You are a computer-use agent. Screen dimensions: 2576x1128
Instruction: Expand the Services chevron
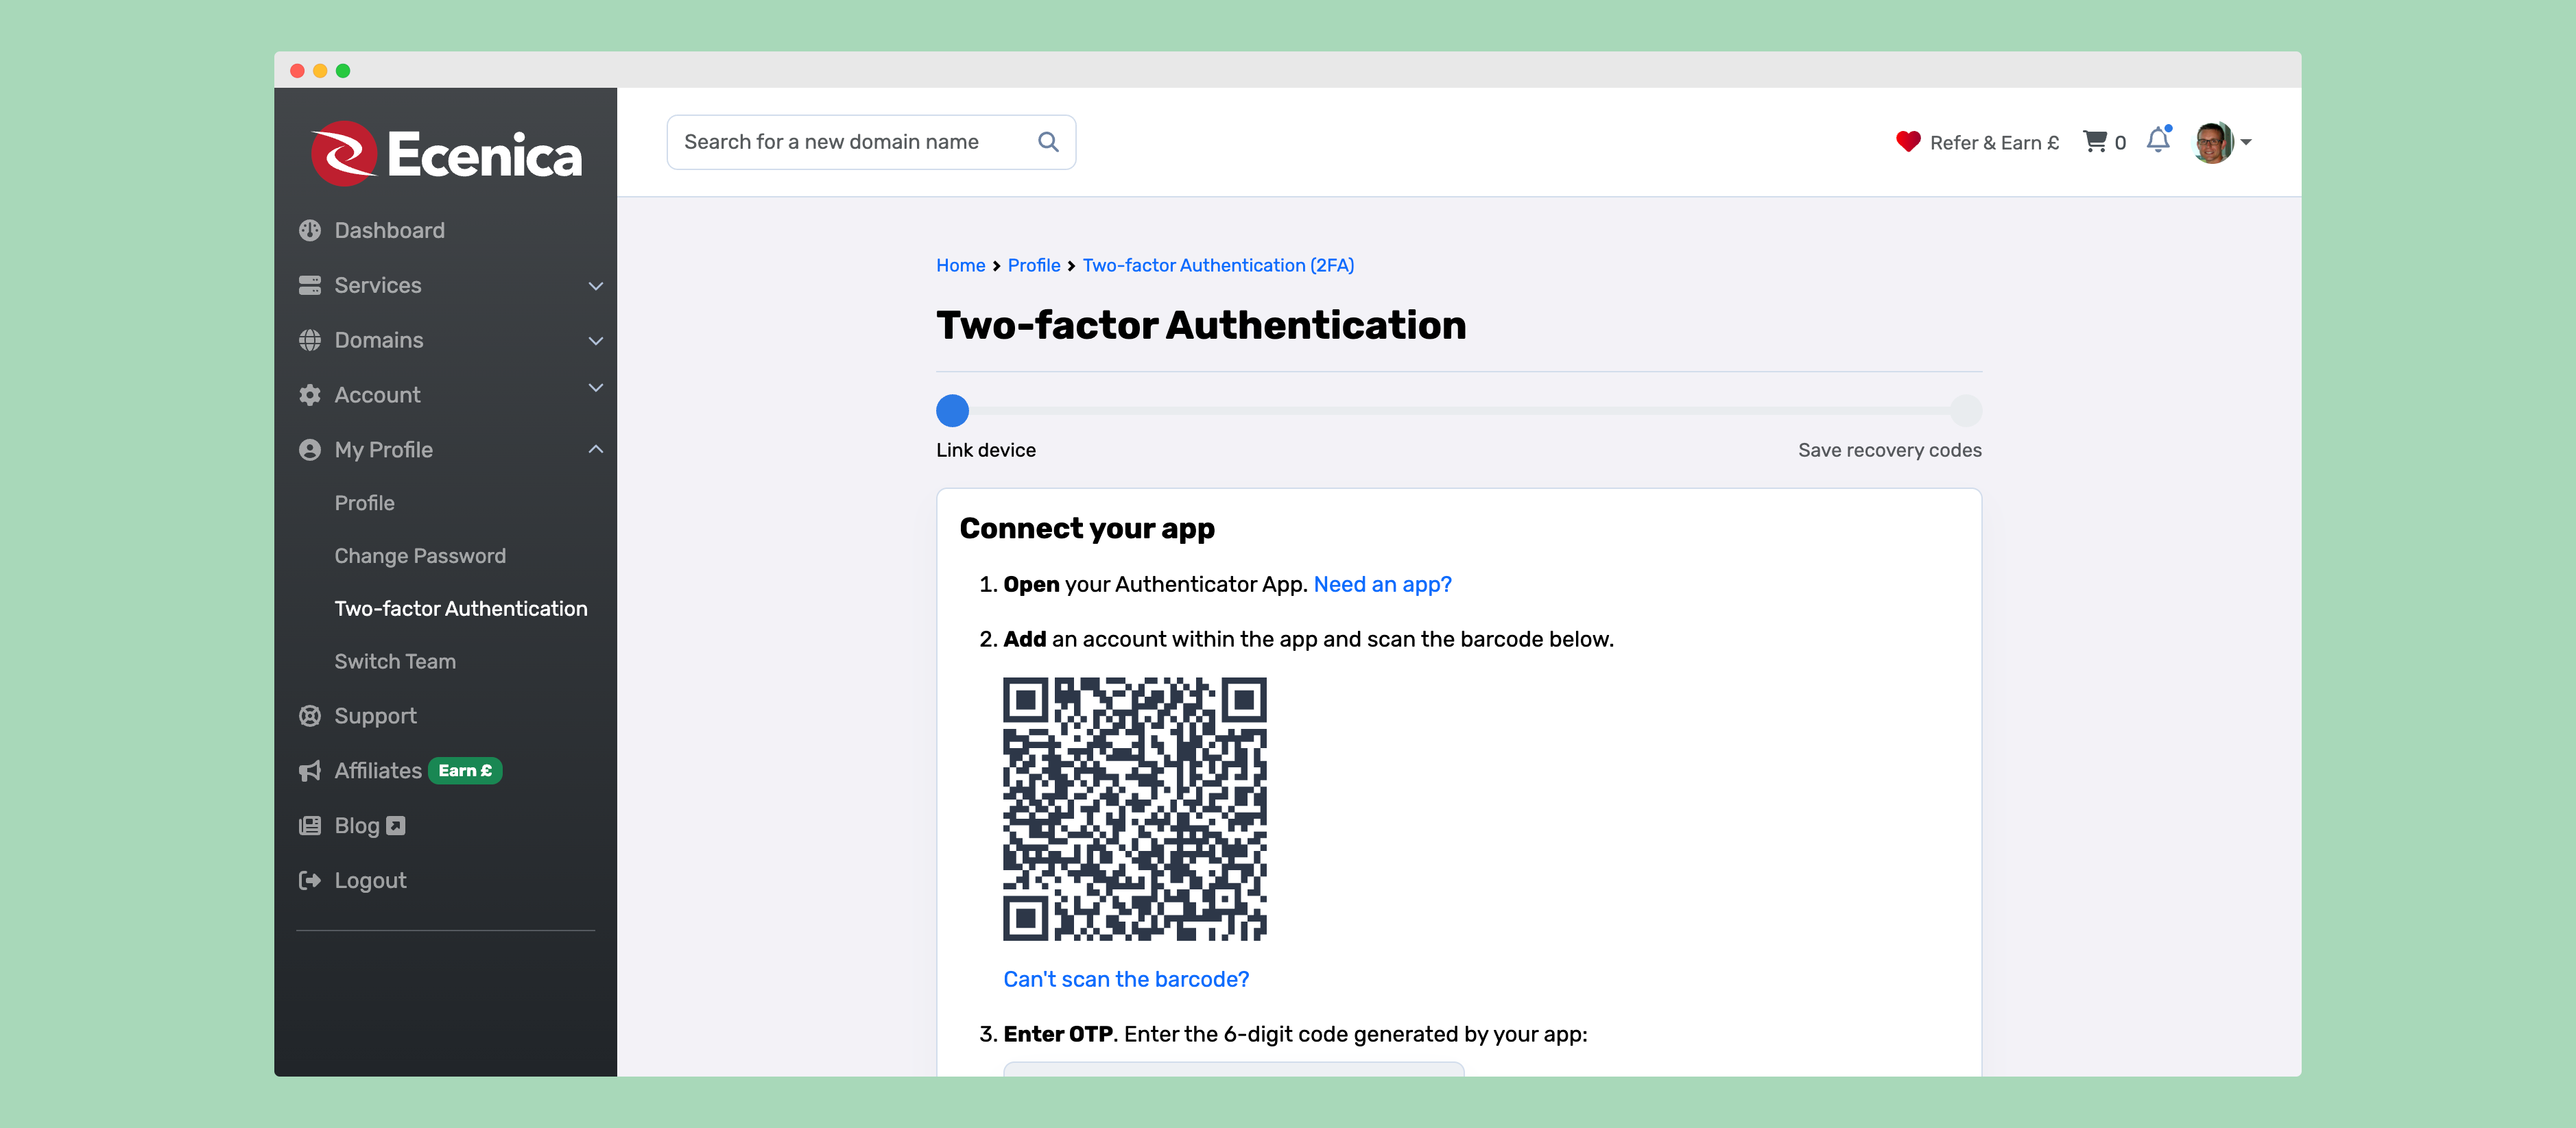point(596,286)
